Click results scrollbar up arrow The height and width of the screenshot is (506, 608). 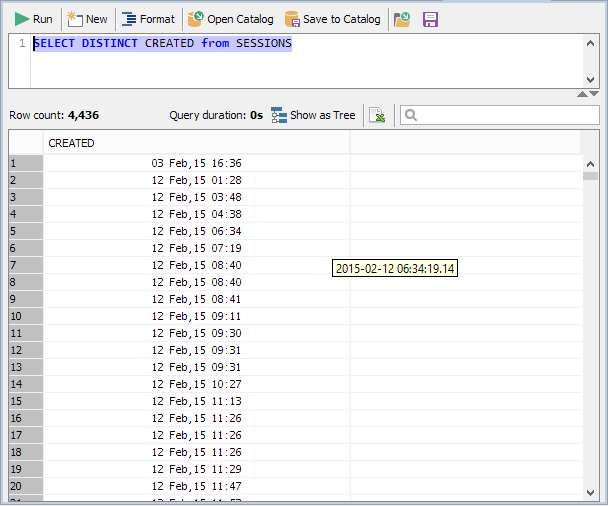click(591, 164)
